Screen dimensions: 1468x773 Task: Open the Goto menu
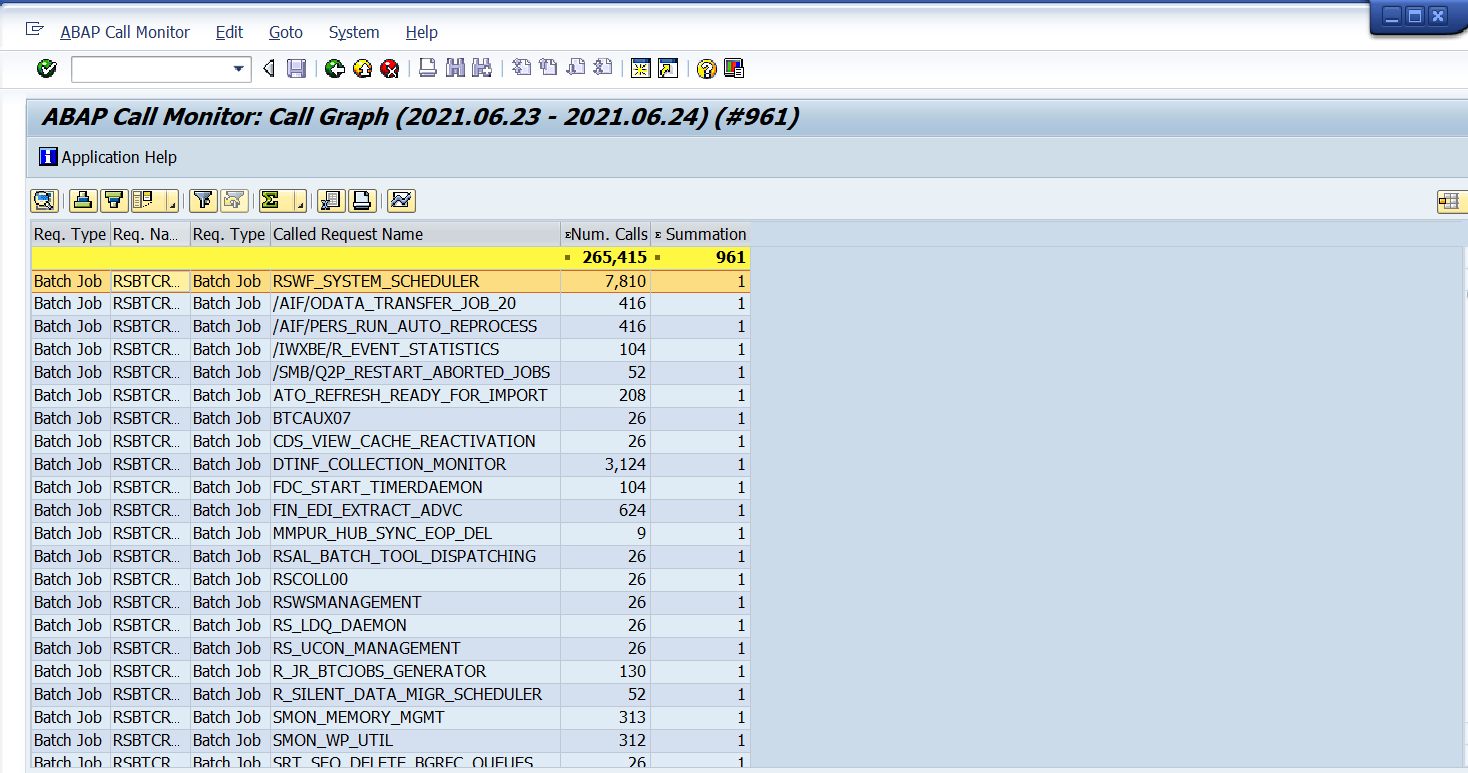[x=285, y=32]
